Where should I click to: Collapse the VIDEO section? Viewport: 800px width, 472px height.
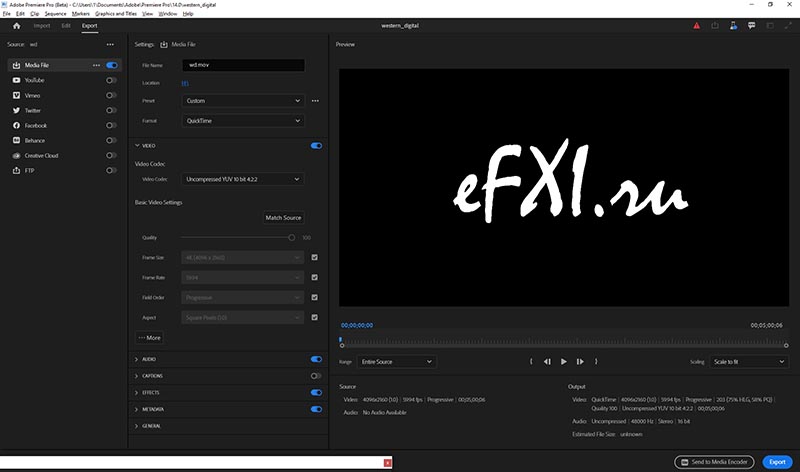pos(137,146)
